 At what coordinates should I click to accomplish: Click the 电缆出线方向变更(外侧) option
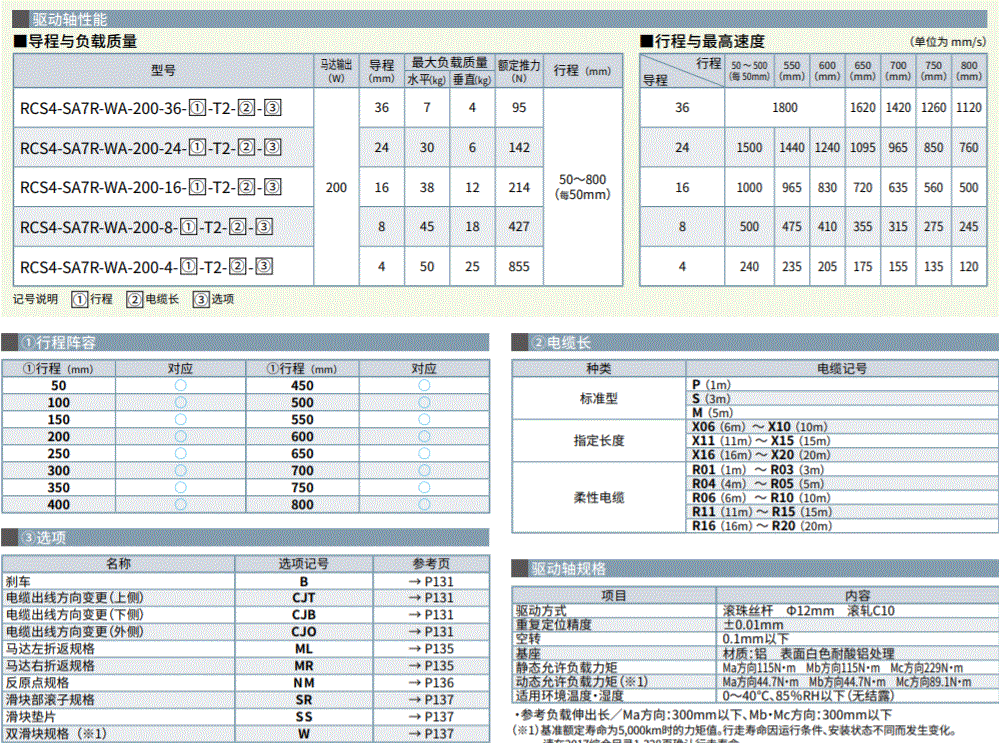75,631
